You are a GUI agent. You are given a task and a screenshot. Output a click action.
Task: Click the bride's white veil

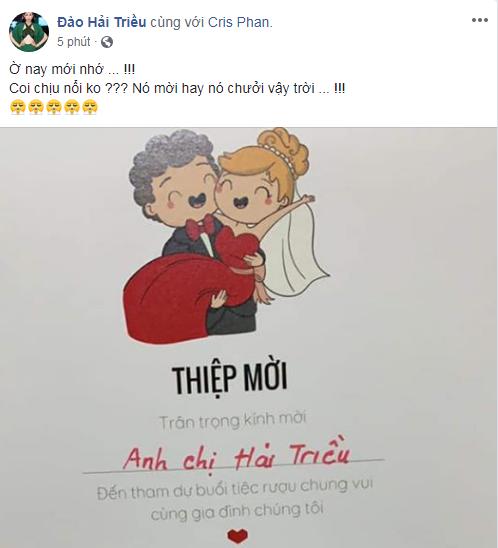295,250
